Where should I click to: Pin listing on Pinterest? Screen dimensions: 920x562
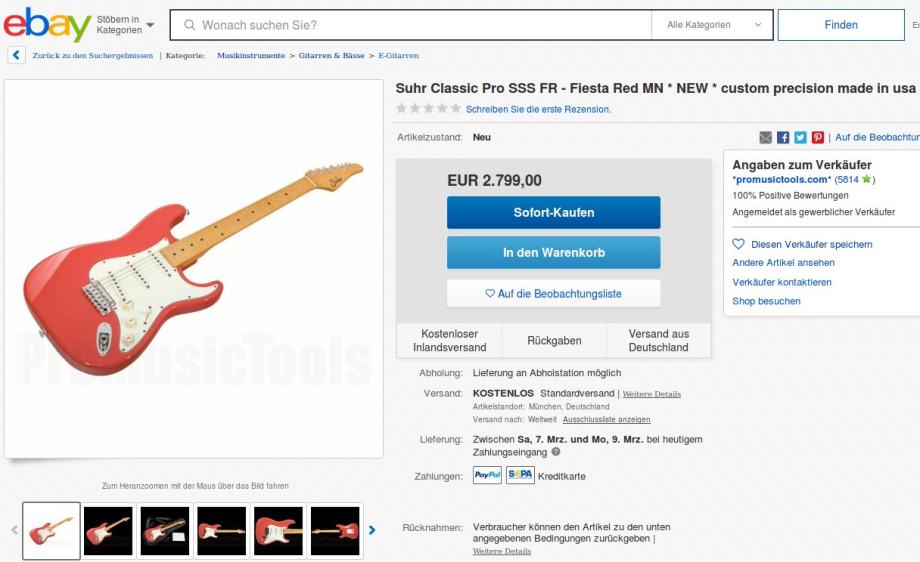(818, 137)
